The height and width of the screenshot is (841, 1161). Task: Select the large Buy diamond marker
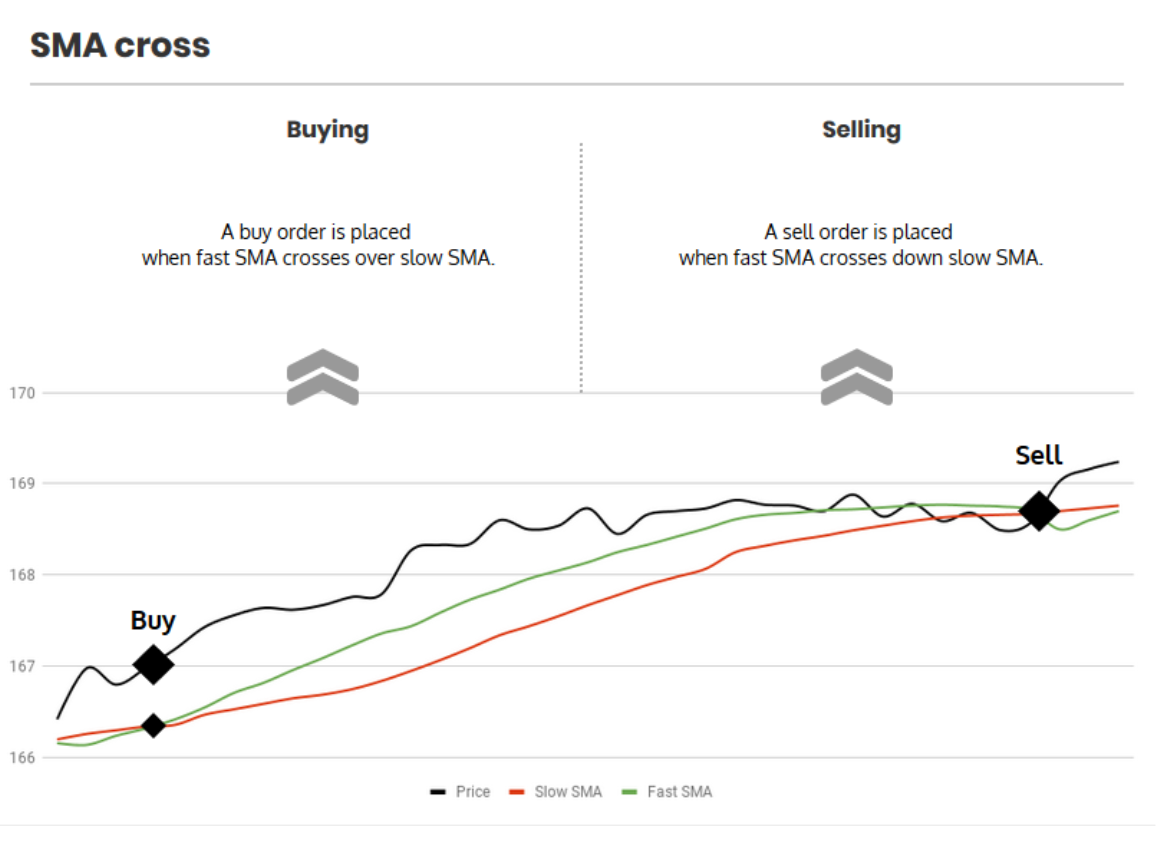click(x=153, y=664)
